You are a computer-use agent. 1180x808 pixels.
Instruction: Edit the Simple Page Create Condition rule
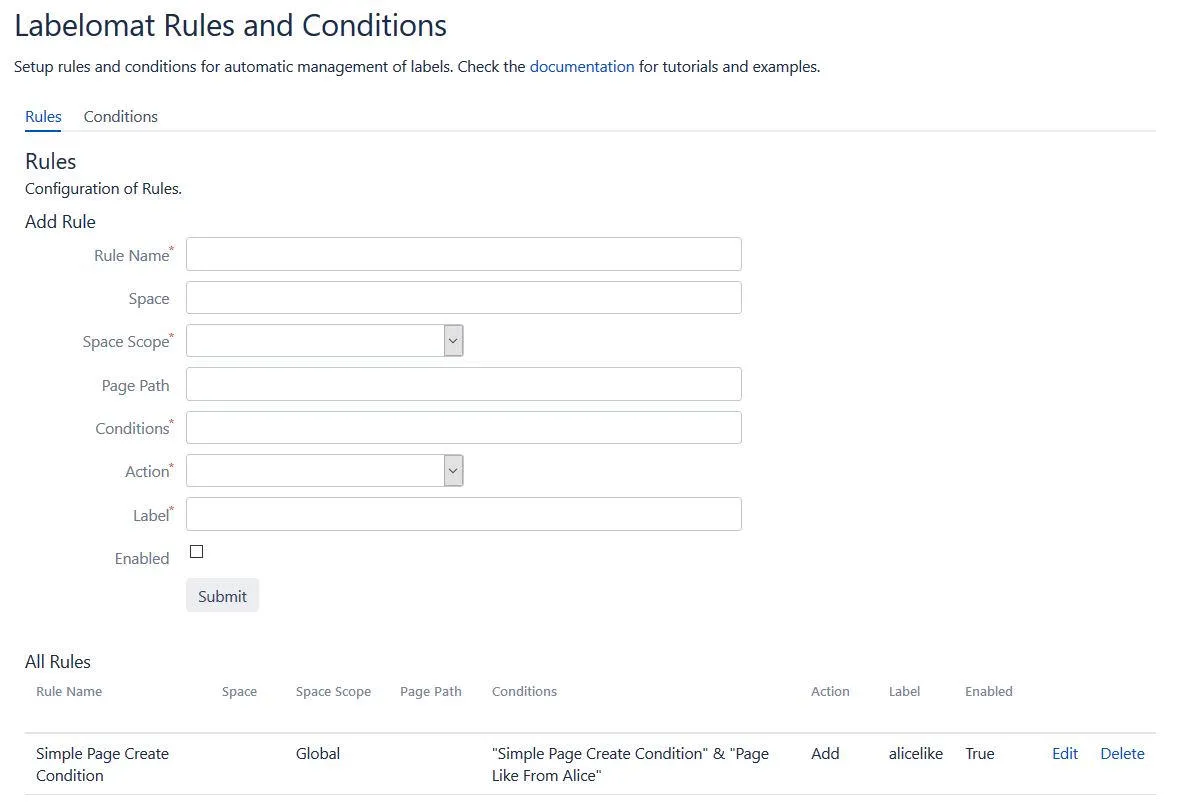1065,754
